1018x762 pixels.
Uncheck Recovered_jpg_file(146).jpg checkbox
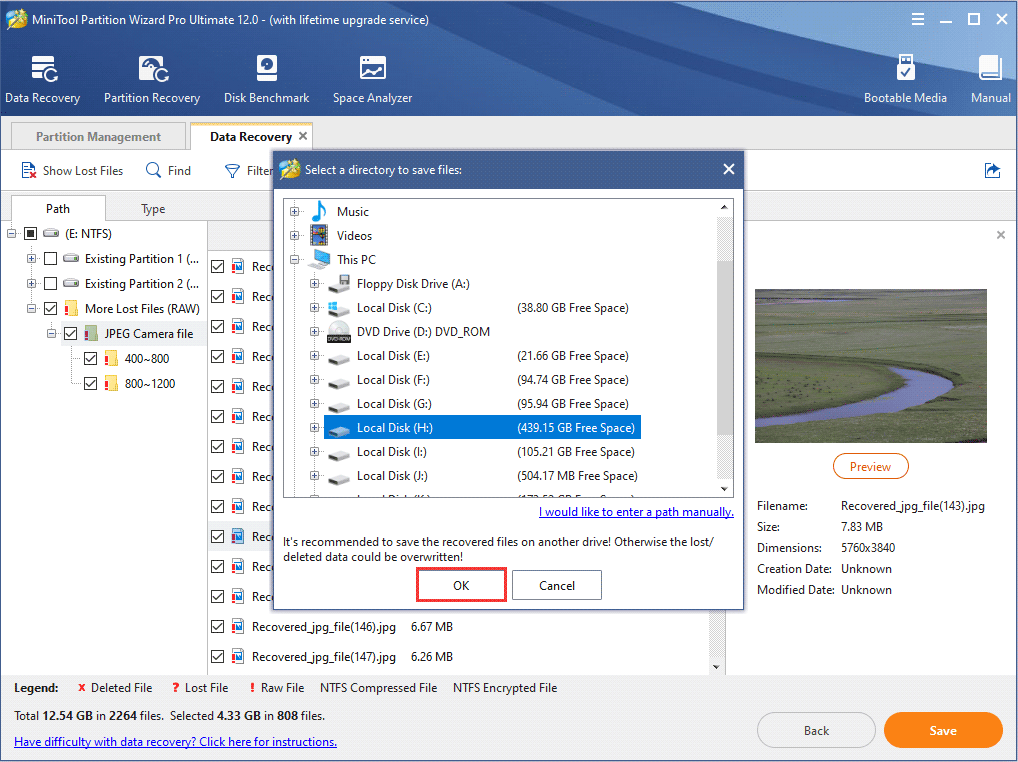coord(217,626)
